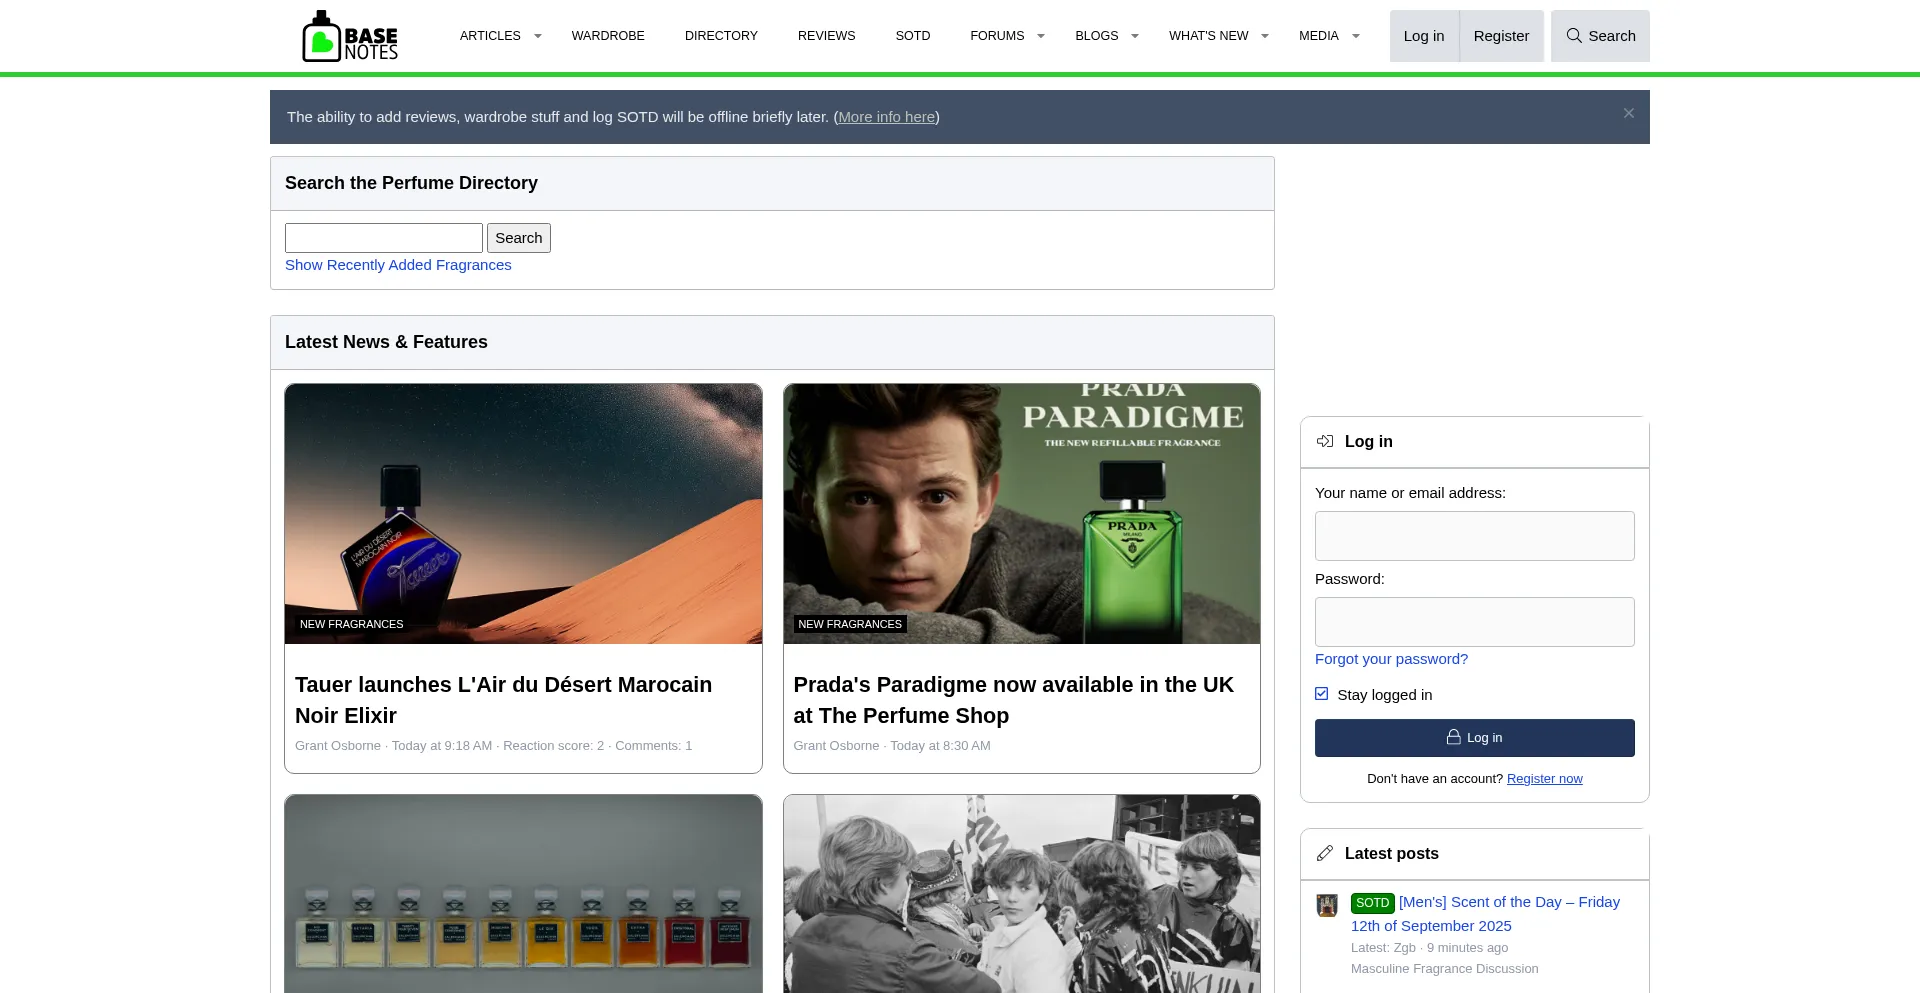The height and width of the screenshot is (993, 1920).
Task: Open the Wardrobe page
Action: [608, 36]
